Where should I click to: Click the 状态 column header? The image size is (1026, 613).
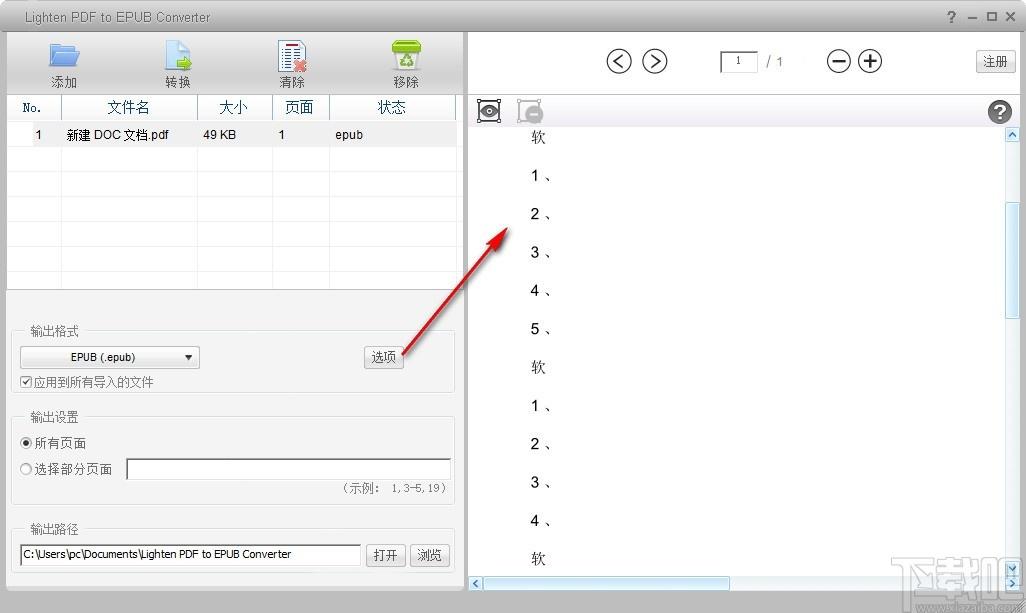(x=392, y=108)
